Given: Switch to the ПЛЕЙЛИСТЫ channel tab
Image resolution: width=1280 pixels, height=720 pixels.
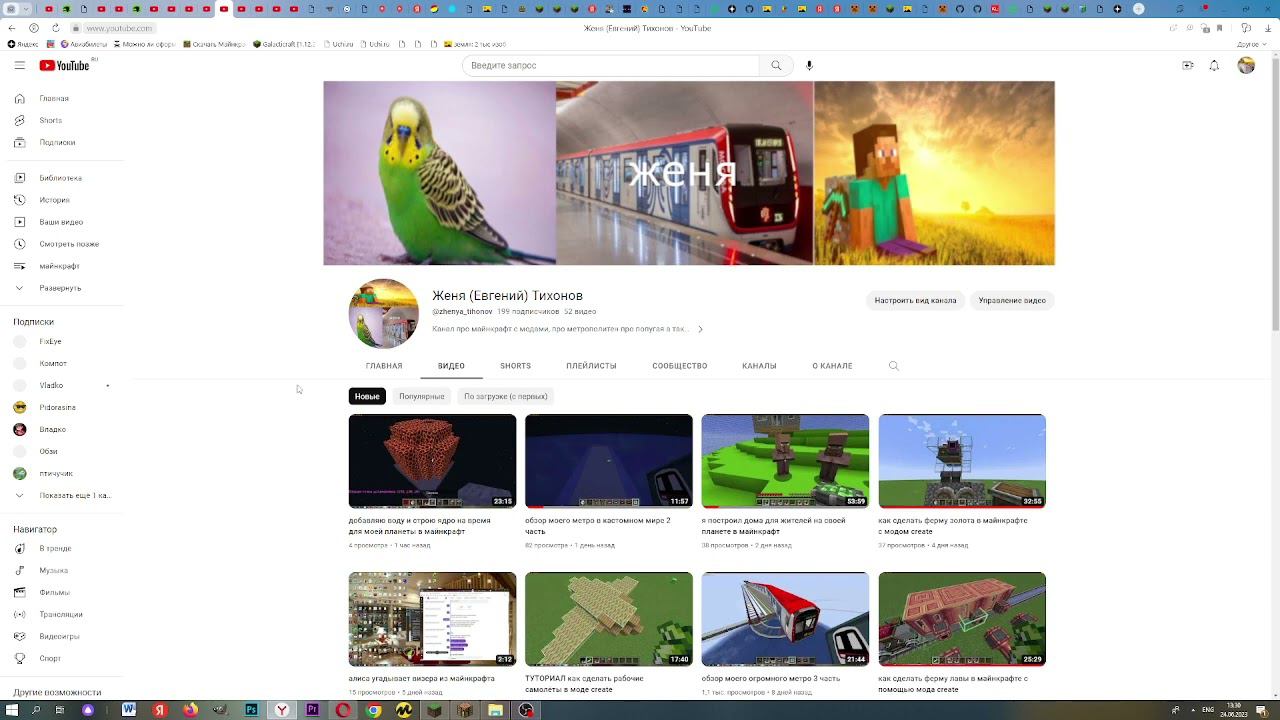Looking at the screenshot, I should [x=591, y=366].
